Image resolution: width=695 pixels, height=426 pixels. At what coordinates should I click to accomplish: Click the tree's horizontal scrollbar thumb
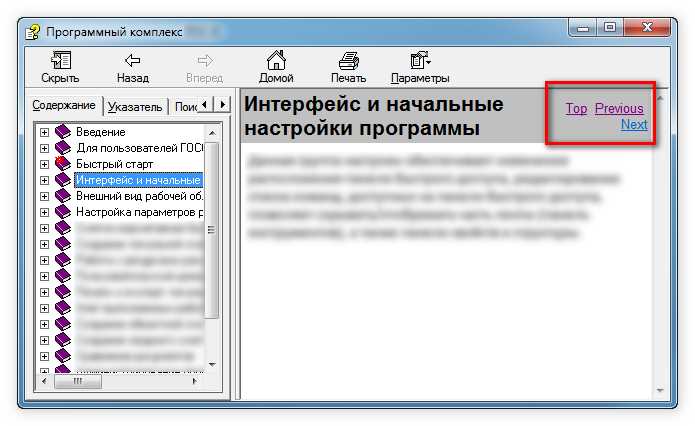78,381
